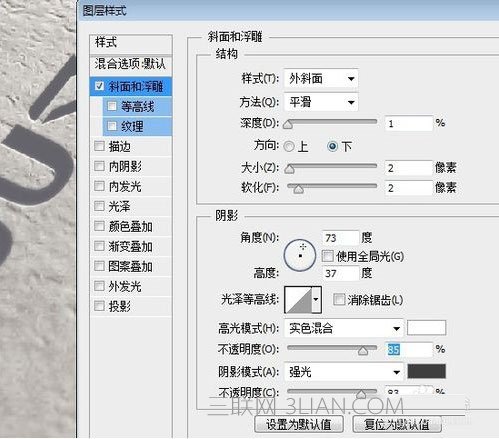Select the 投影 list entry label
499x439 pixels.
(119, 306)
